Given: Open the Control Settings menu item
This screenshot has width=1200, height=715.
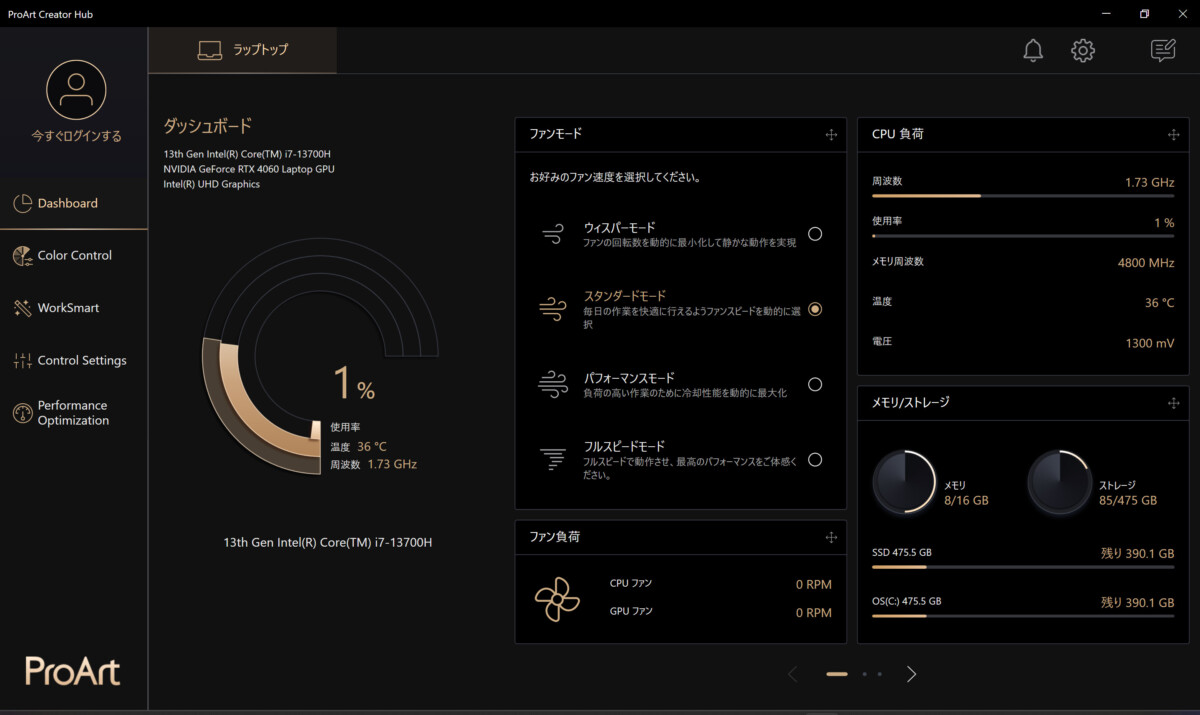Looking at the screenshot, I should 74,361.
